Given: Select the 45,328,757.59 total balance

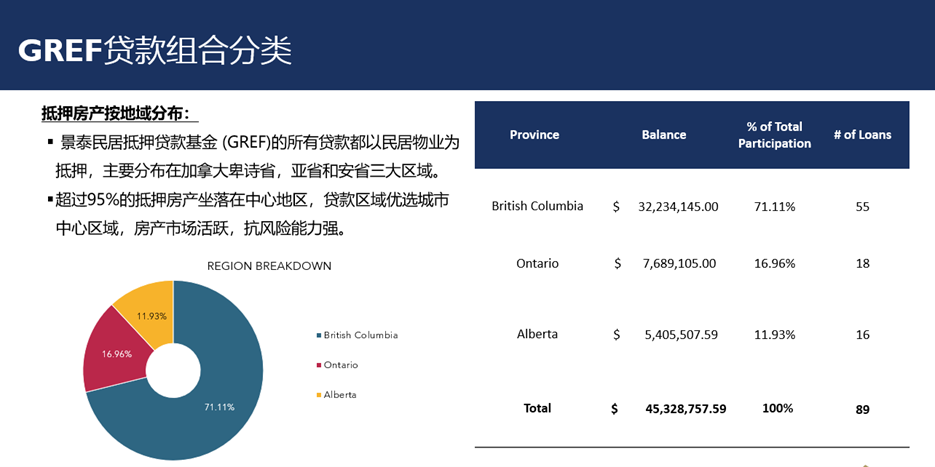Looking at the screenshot, I should (686, 409).
